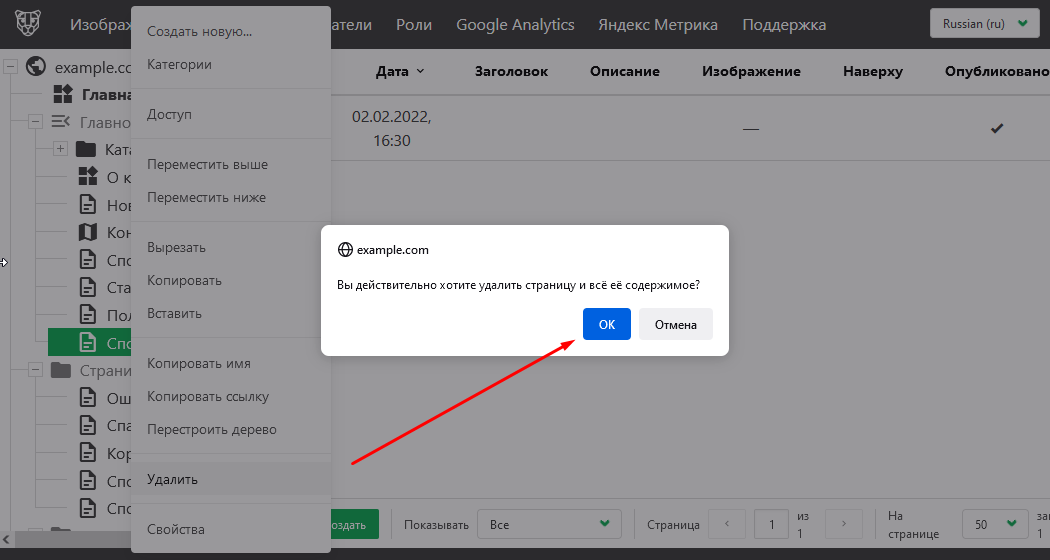Click the black folder icon in the tree

point(86,150)
